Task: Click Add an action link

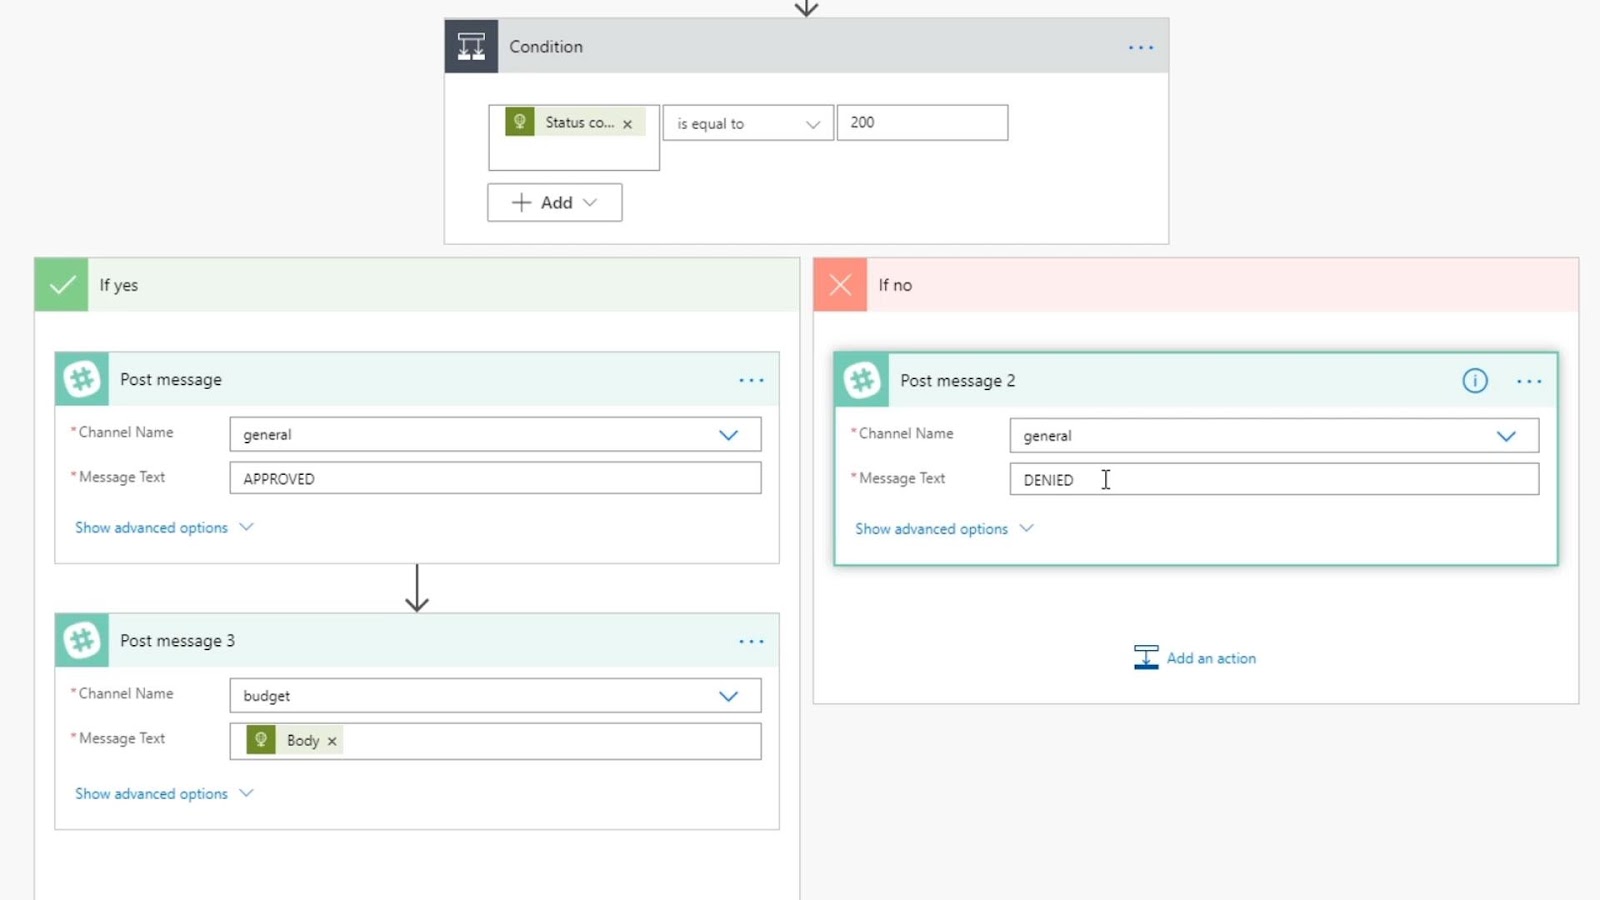Action: coord(1195,658)
